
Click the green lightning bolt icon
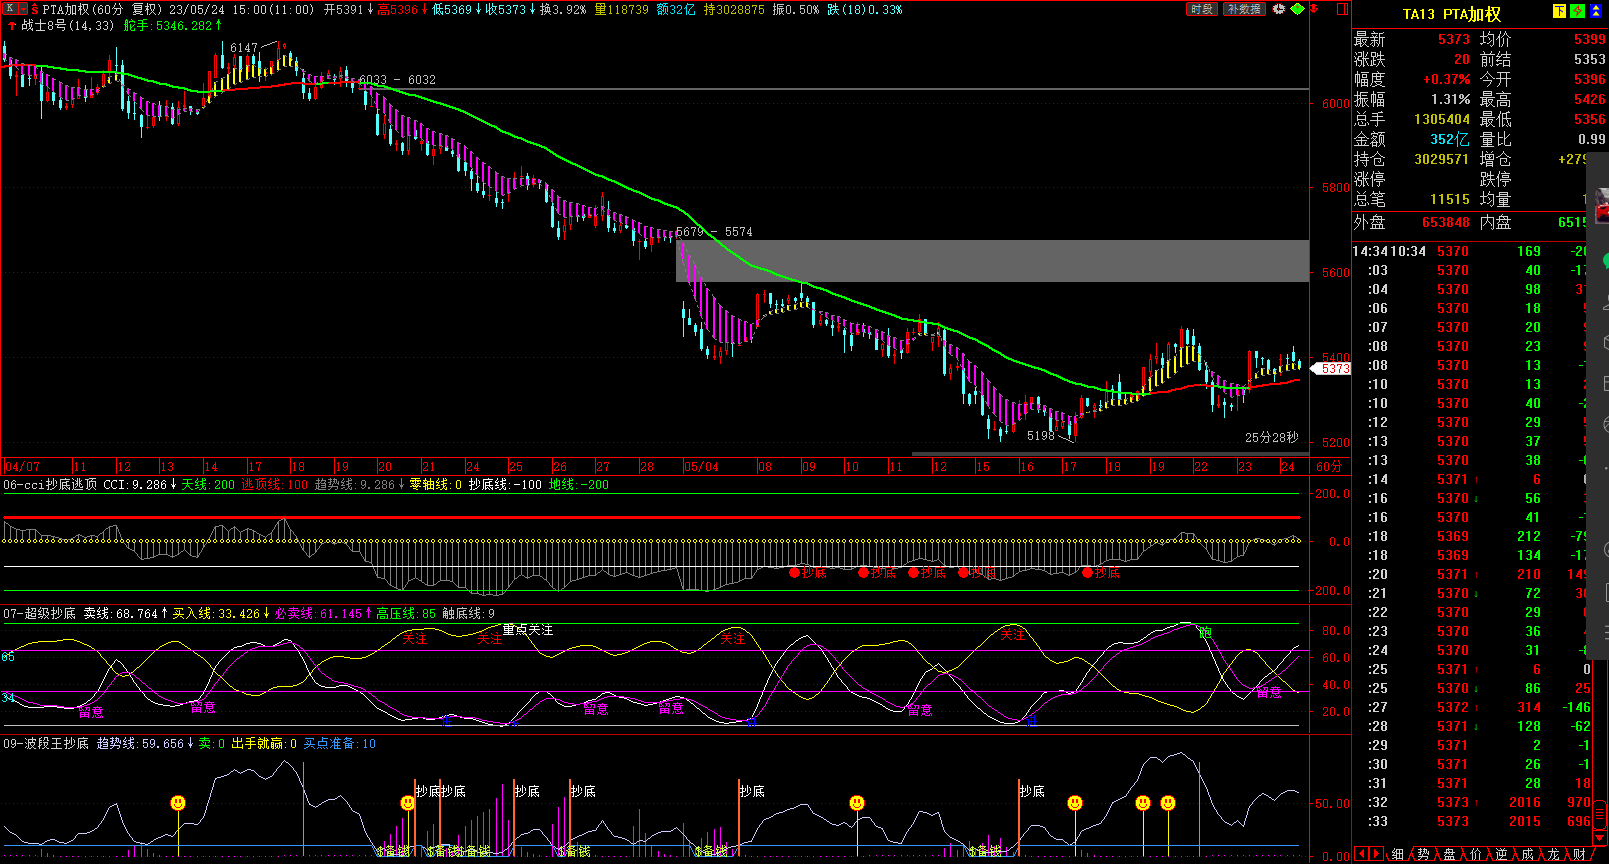tap(1577, 11)
